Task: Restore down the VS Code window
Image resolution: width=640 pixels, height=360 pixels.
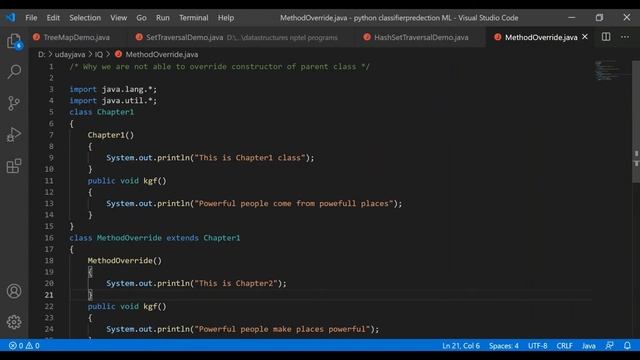Action: 599,18
